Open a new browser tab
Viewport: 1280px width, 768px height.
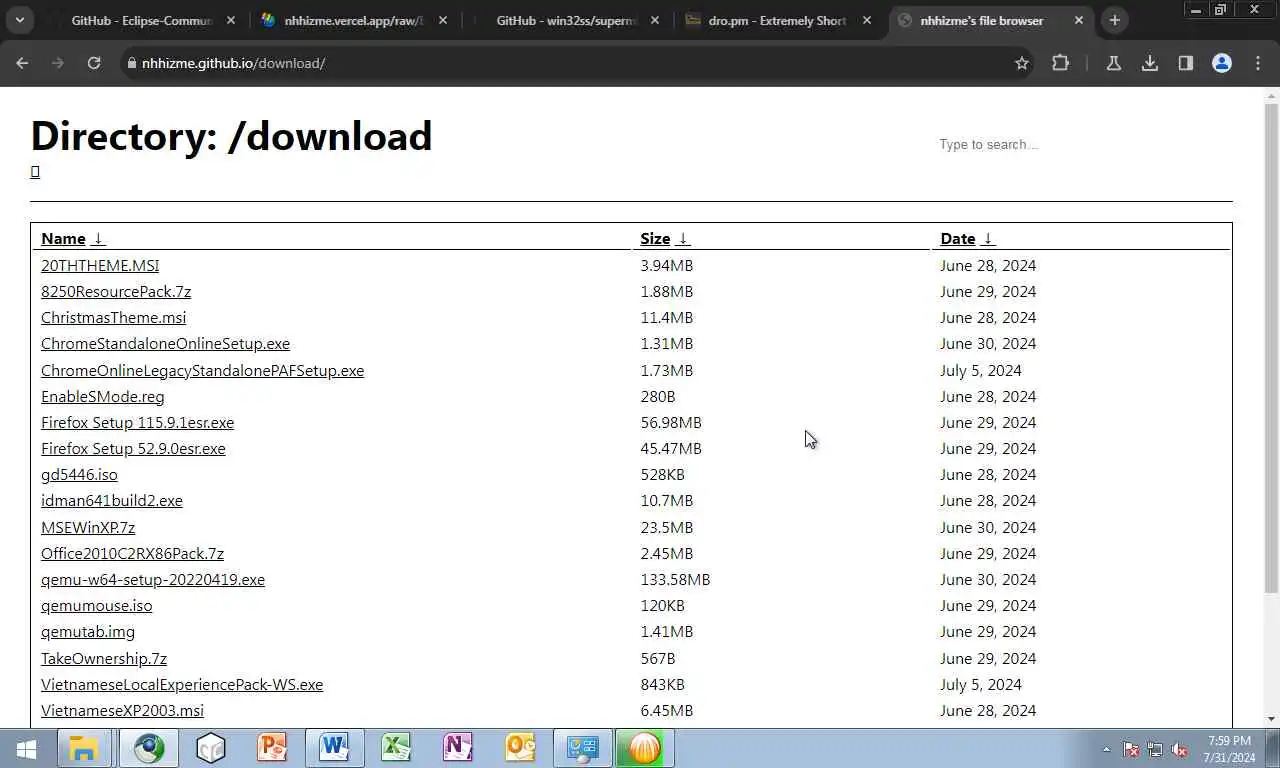(x=1114, y=20)
